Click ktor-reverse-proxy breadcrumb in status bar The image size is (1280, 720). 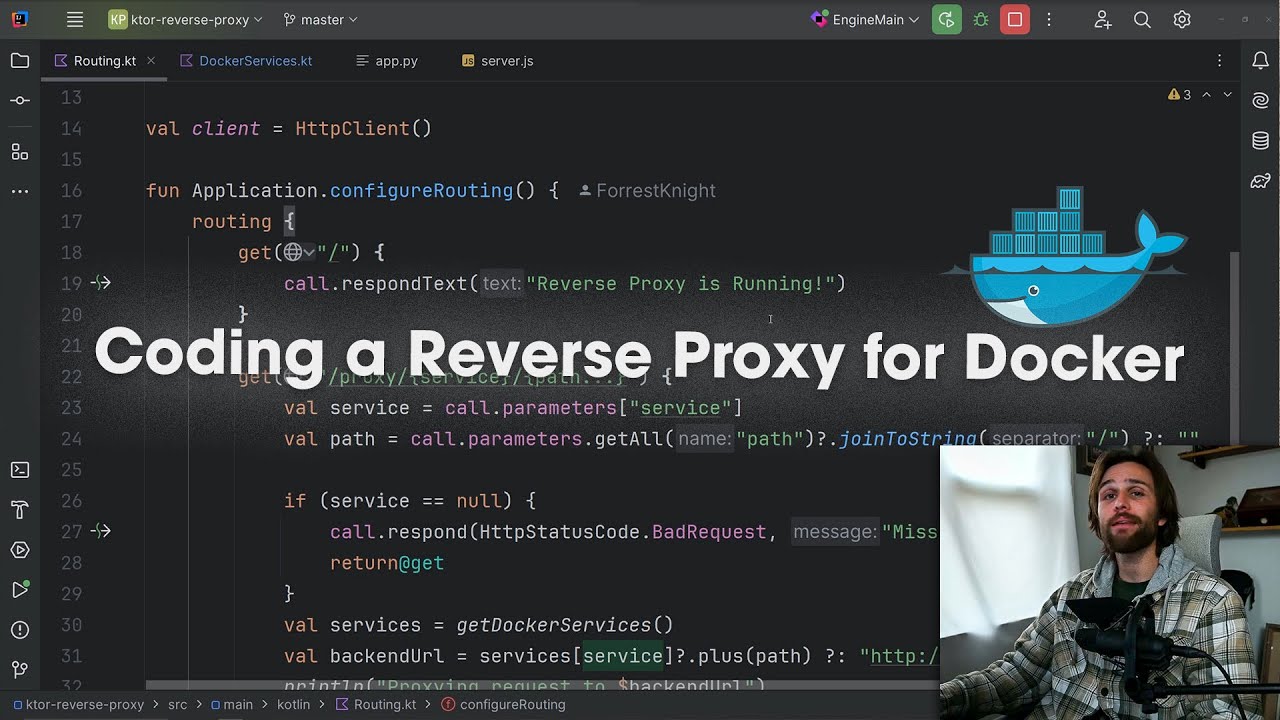[78, 705]
